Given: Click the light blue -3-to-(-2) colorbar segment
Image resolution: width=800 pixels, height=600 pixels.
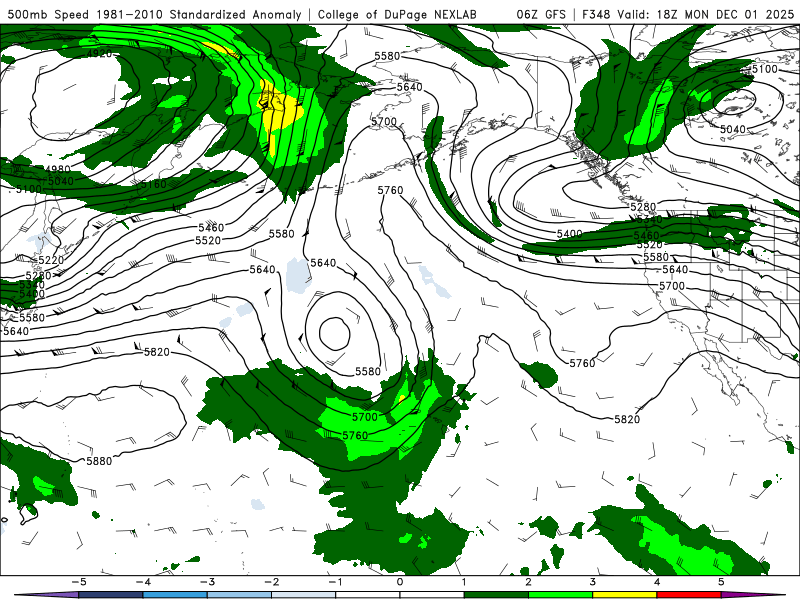Looking at the screenshot, I should (x=239, y=595).
